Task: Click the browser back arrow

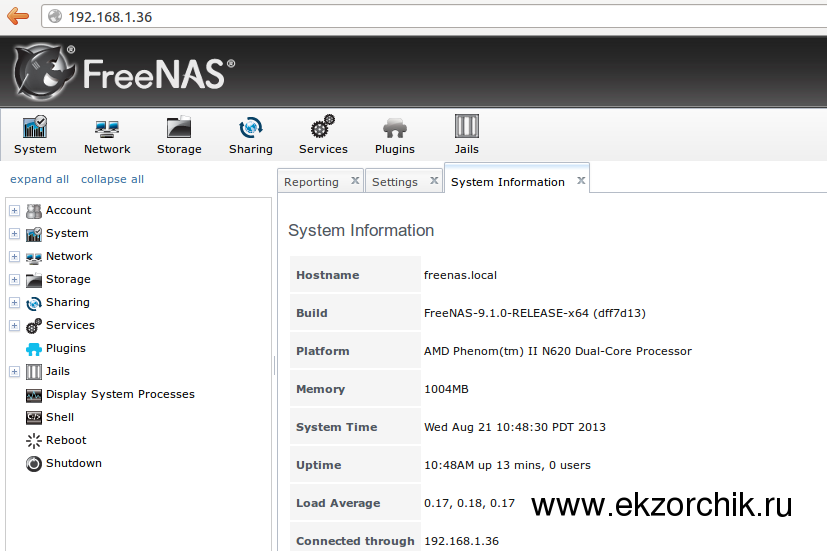Action: pyautogui.click(x=17, y=16)
